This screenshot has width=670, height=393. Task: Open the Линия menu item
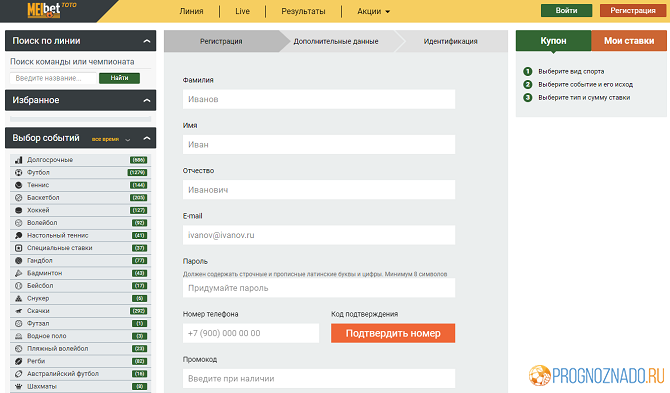[x=191, y=12]
